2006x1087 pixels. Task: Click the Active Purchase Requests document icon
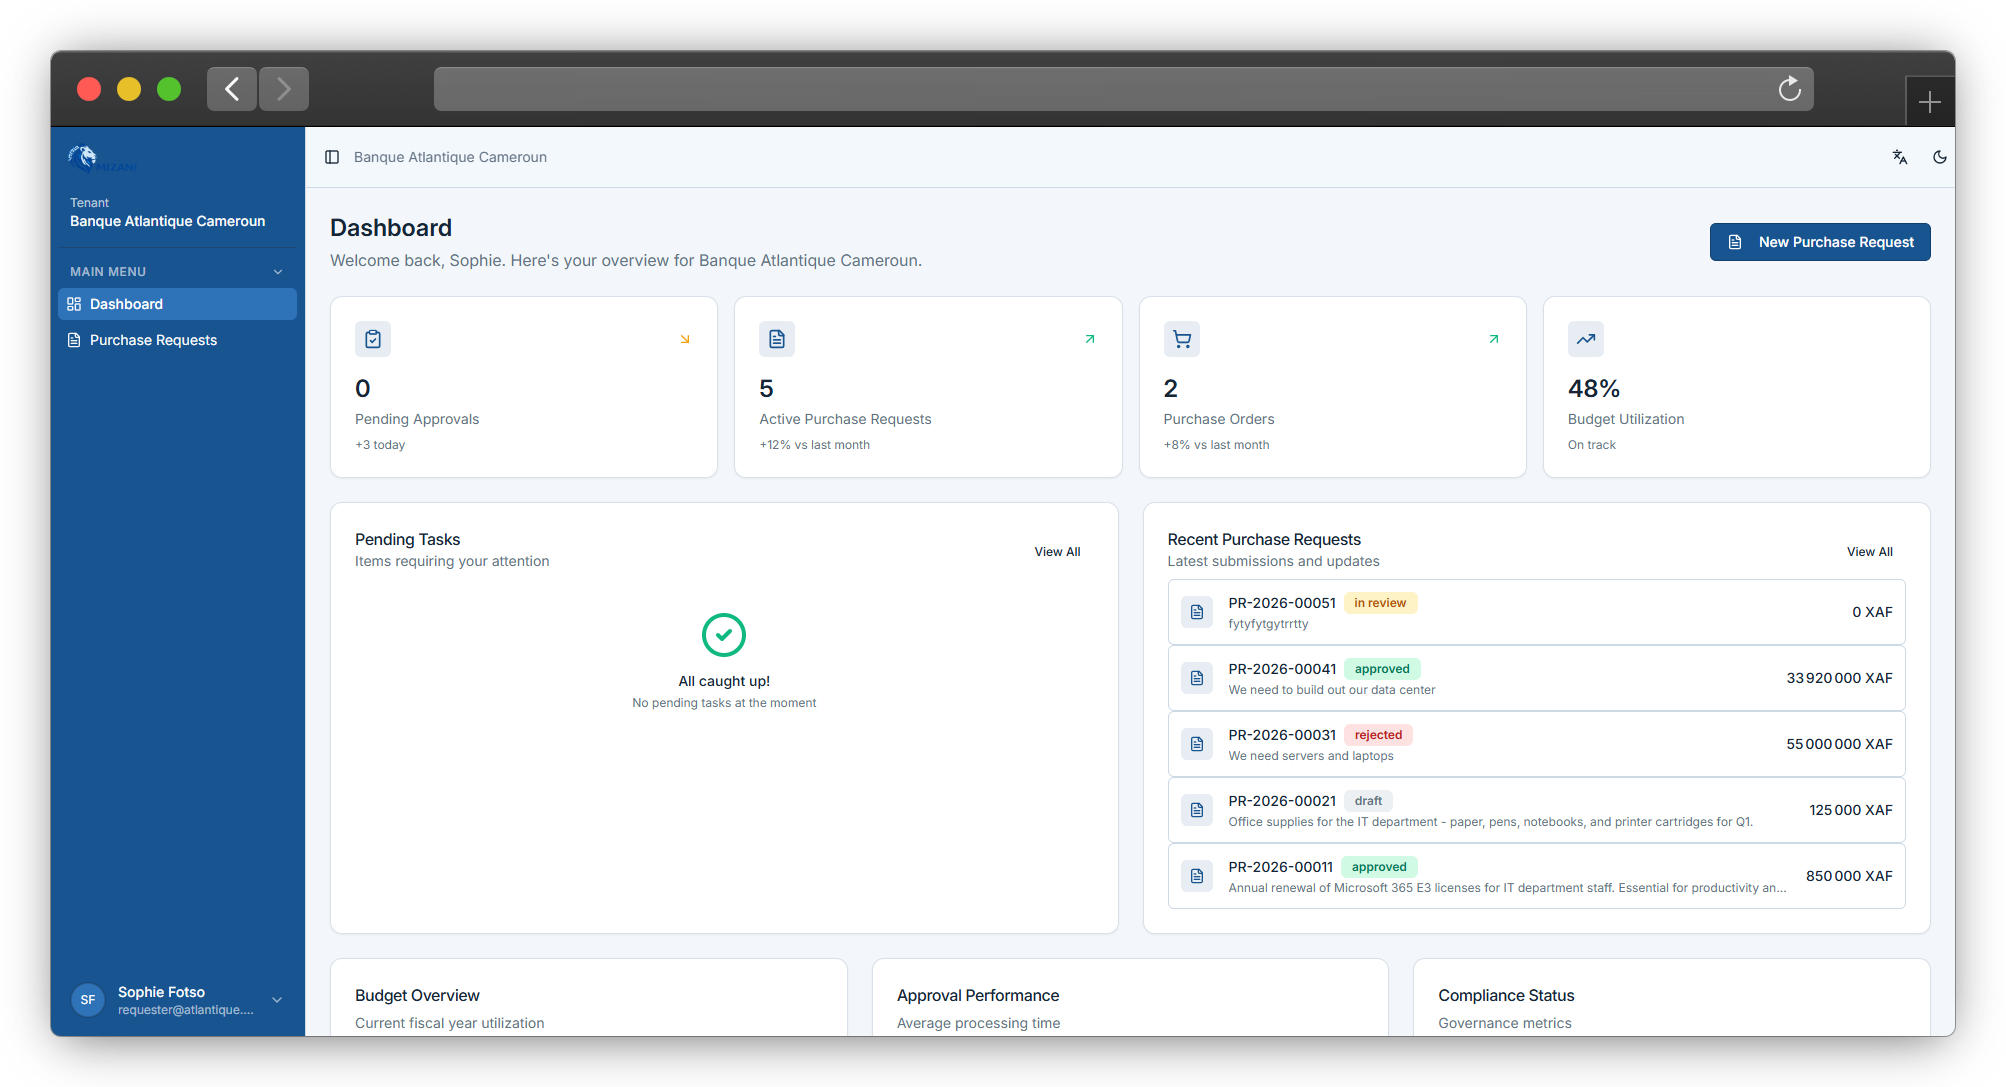(x=776, y=339)
